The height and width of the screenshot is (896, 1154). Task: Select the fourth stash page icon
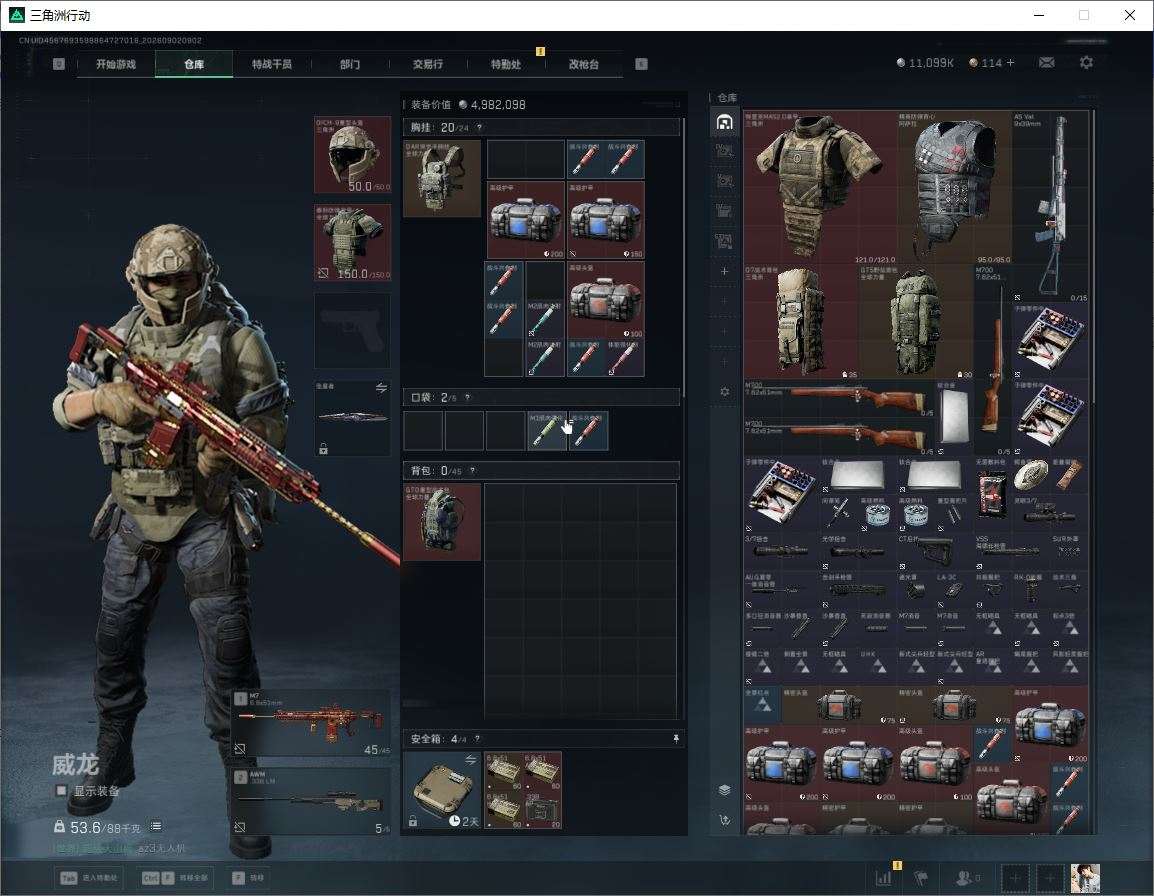[725, 211]
